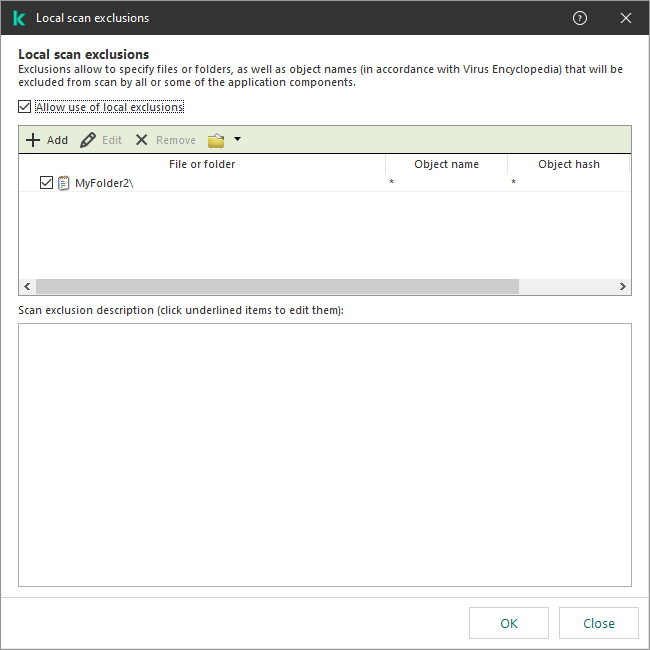Close the dialog with the X
This screenshot has height=650, width=650.
626,18
